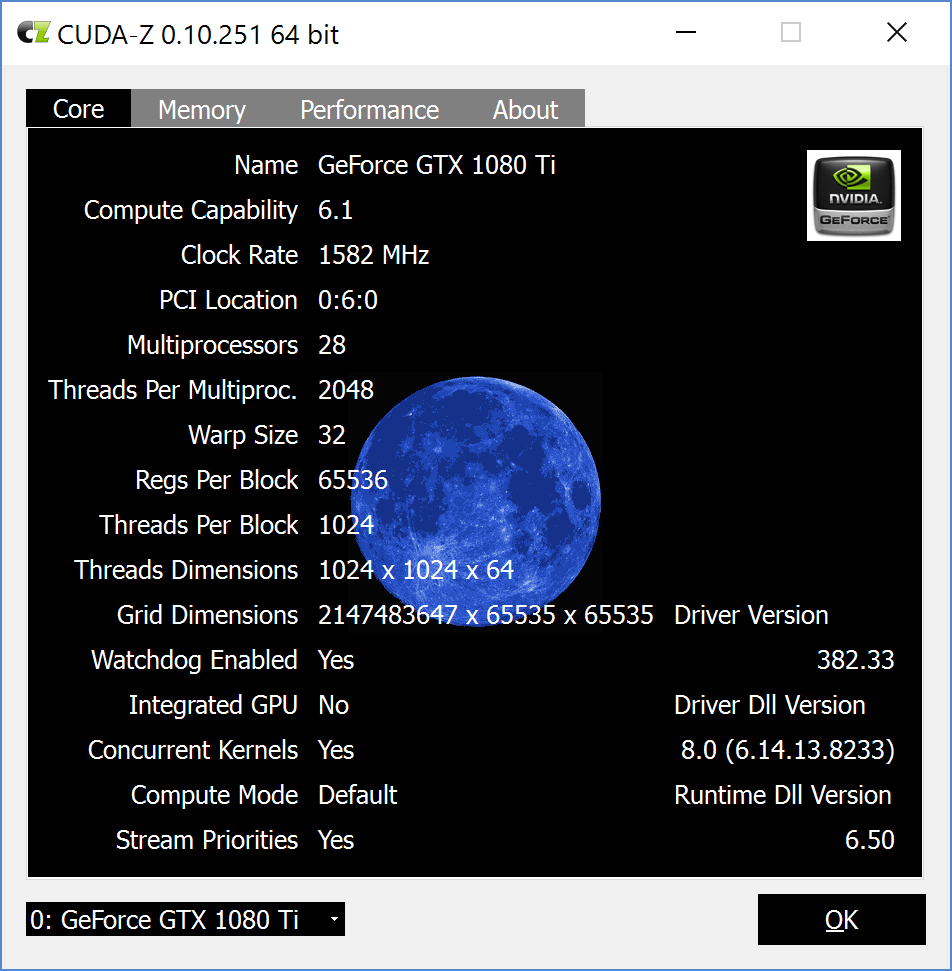Viewport: 952px width, 971px height.
Task: Click the driver version number 382.33
Action: pyautogui.click(x=855, y=660)
